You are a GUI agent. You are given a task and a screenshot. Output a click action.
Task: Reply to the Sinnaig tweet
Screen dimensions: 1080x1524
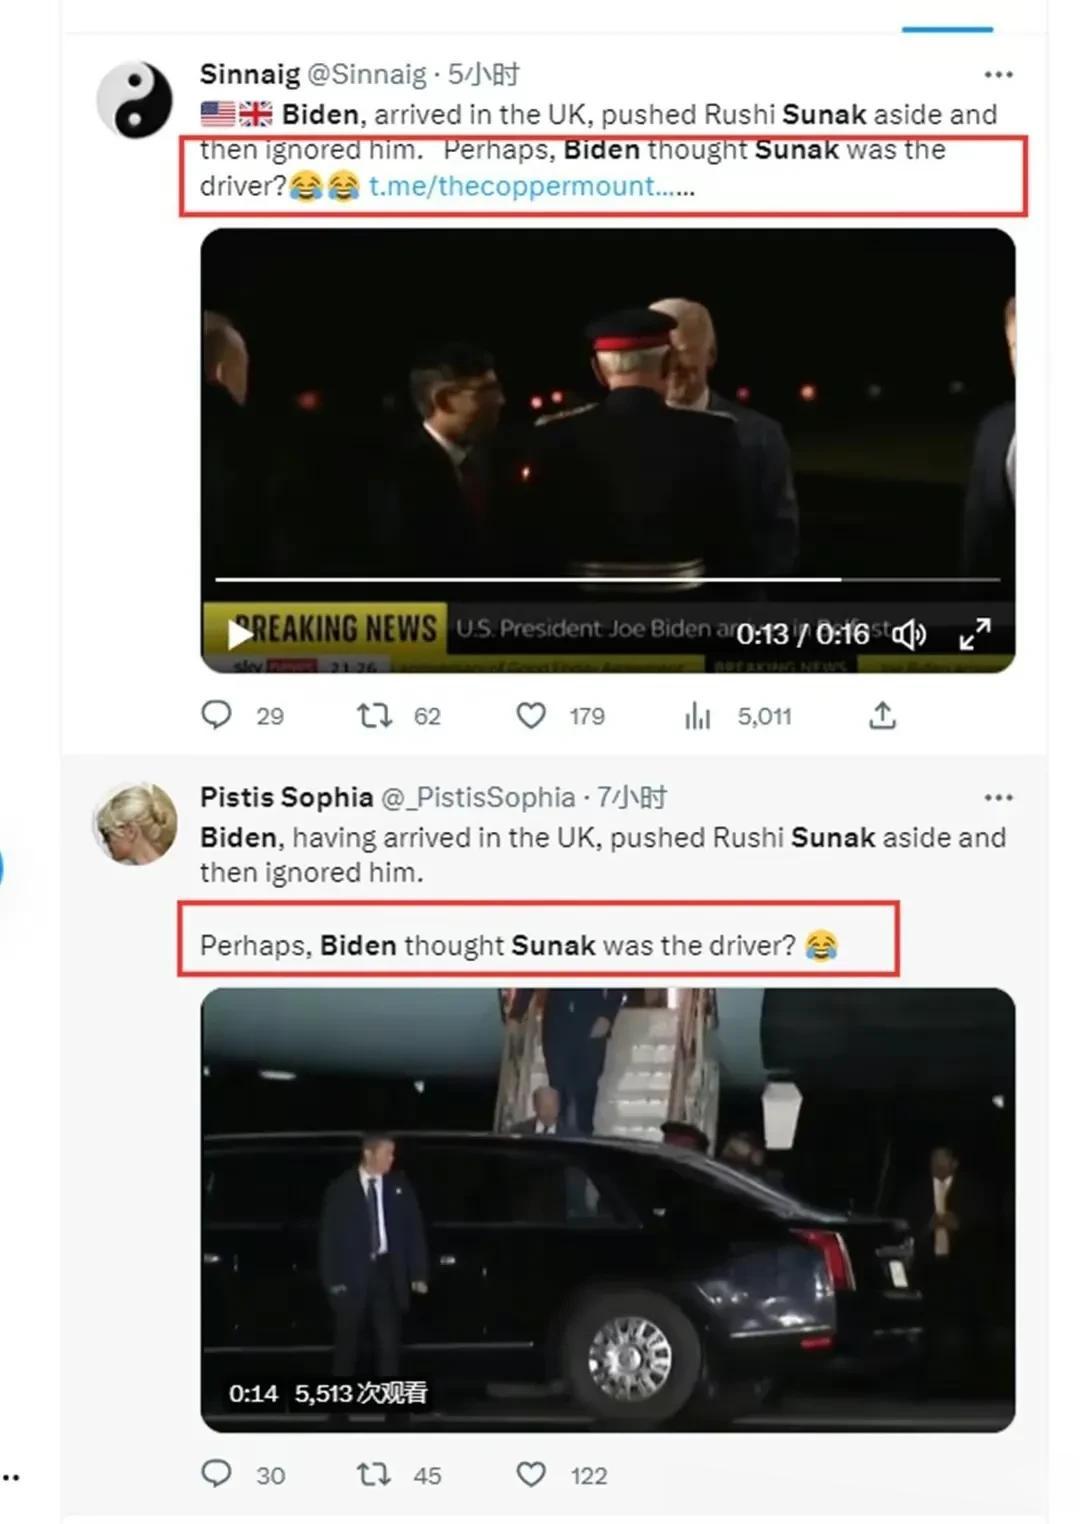tap(217, 715)
